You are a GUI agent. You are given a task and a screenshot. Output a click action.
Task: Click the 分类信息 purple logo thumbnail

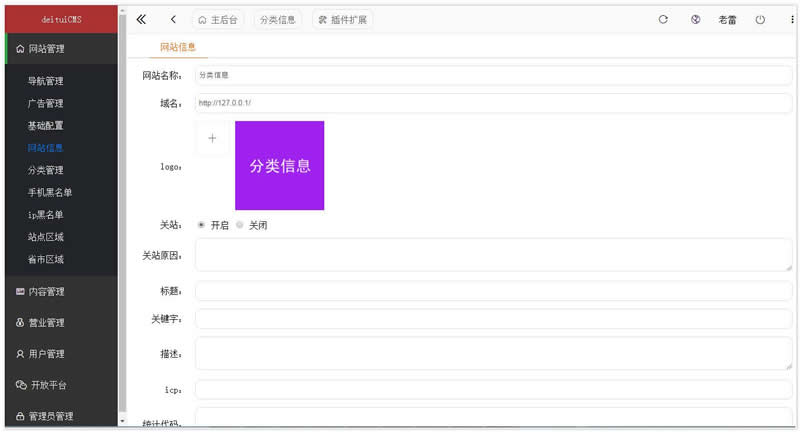(x=279, y=166)
